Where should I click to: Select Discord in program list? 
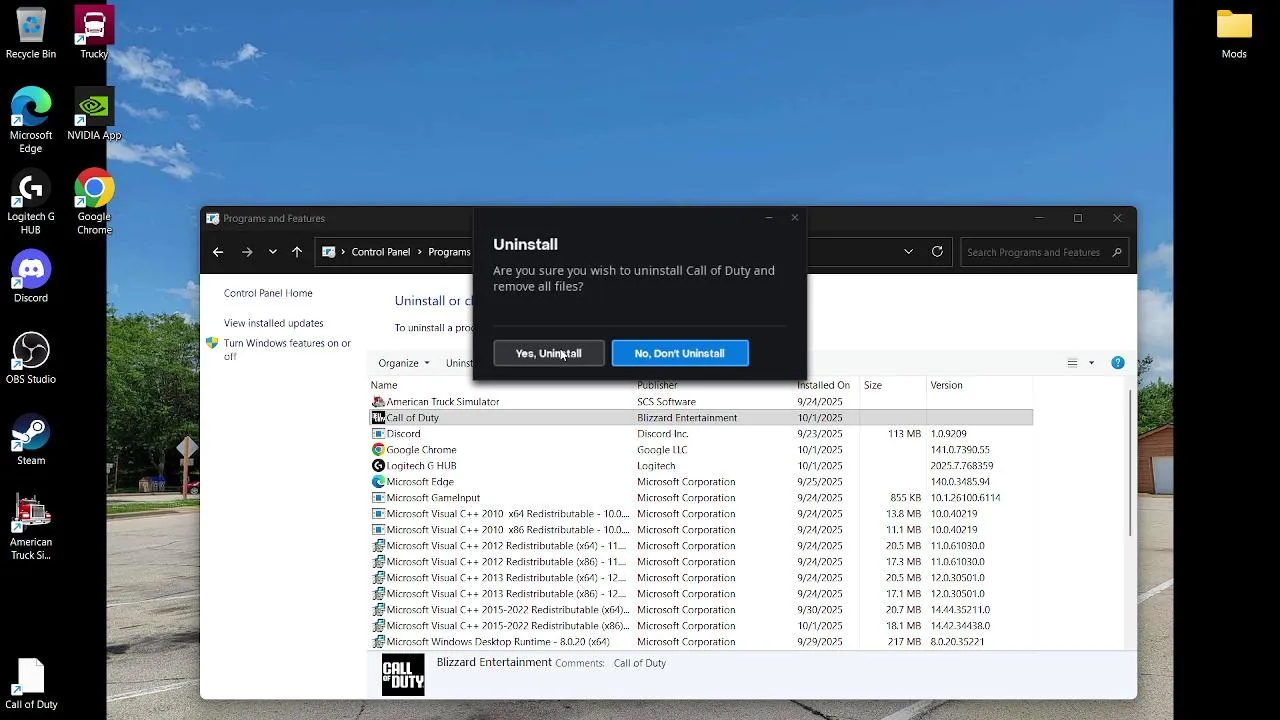[701, 434]
